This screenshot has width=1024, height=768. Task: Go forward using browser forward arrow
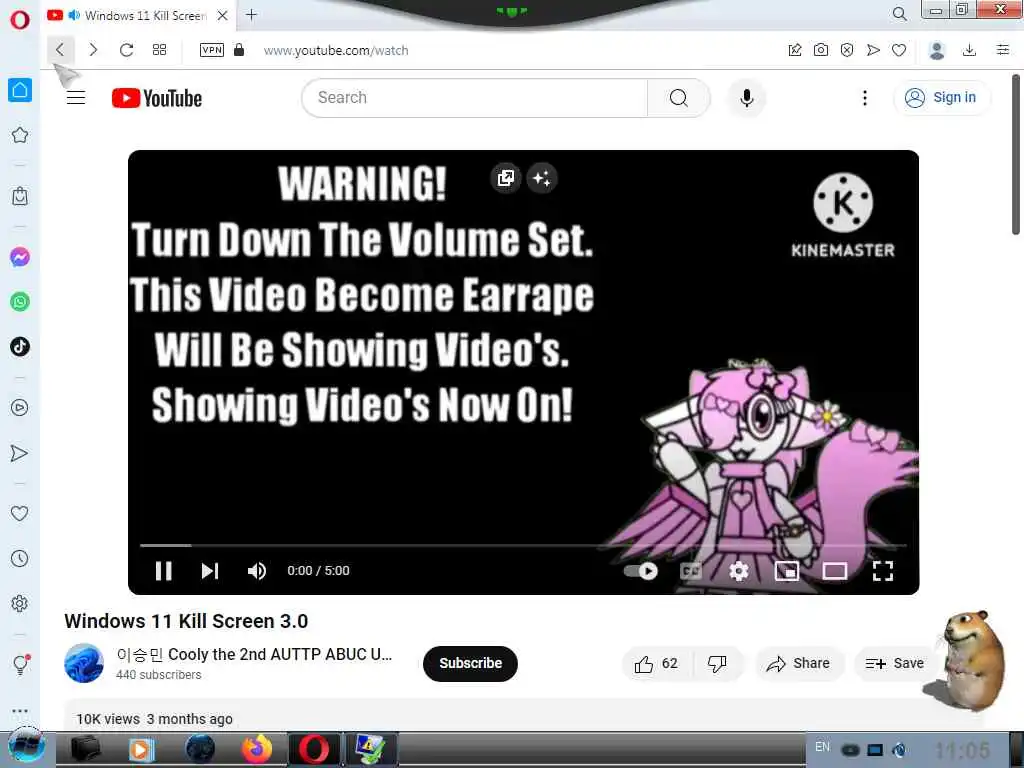click(x=93, y=50)
